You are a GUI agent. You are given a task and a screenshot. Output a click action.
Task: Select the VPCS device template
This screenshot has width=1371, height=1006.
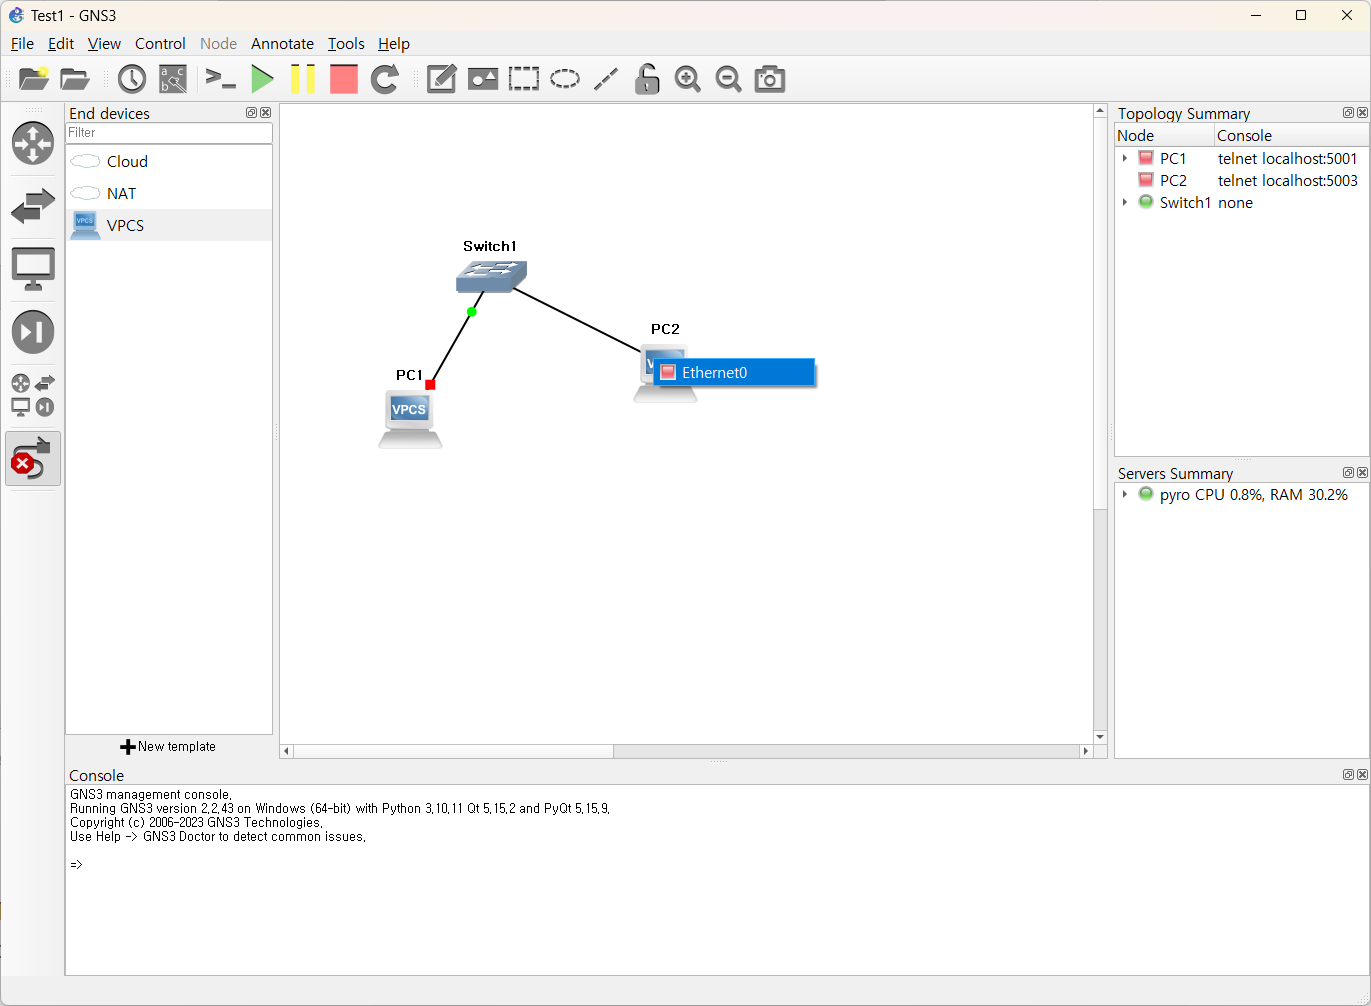[x=169, y=225]
